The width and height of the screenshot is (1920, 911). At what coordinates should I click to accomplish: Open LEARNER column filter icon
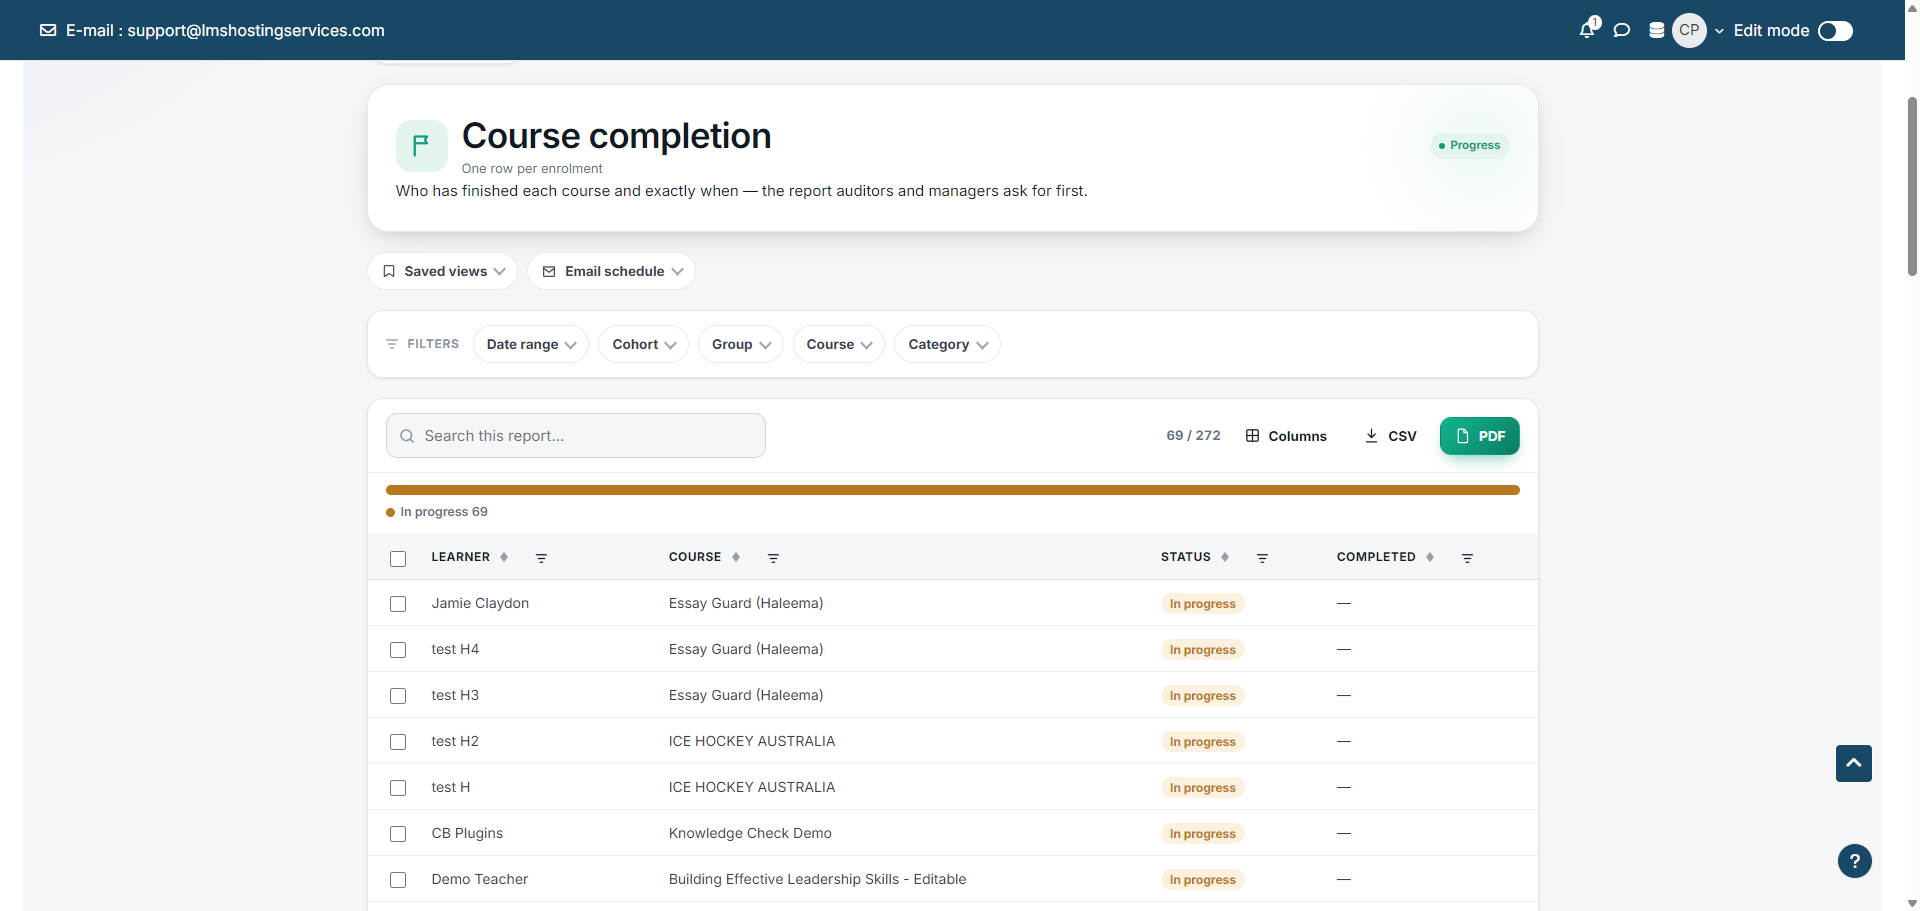point(541,558)
